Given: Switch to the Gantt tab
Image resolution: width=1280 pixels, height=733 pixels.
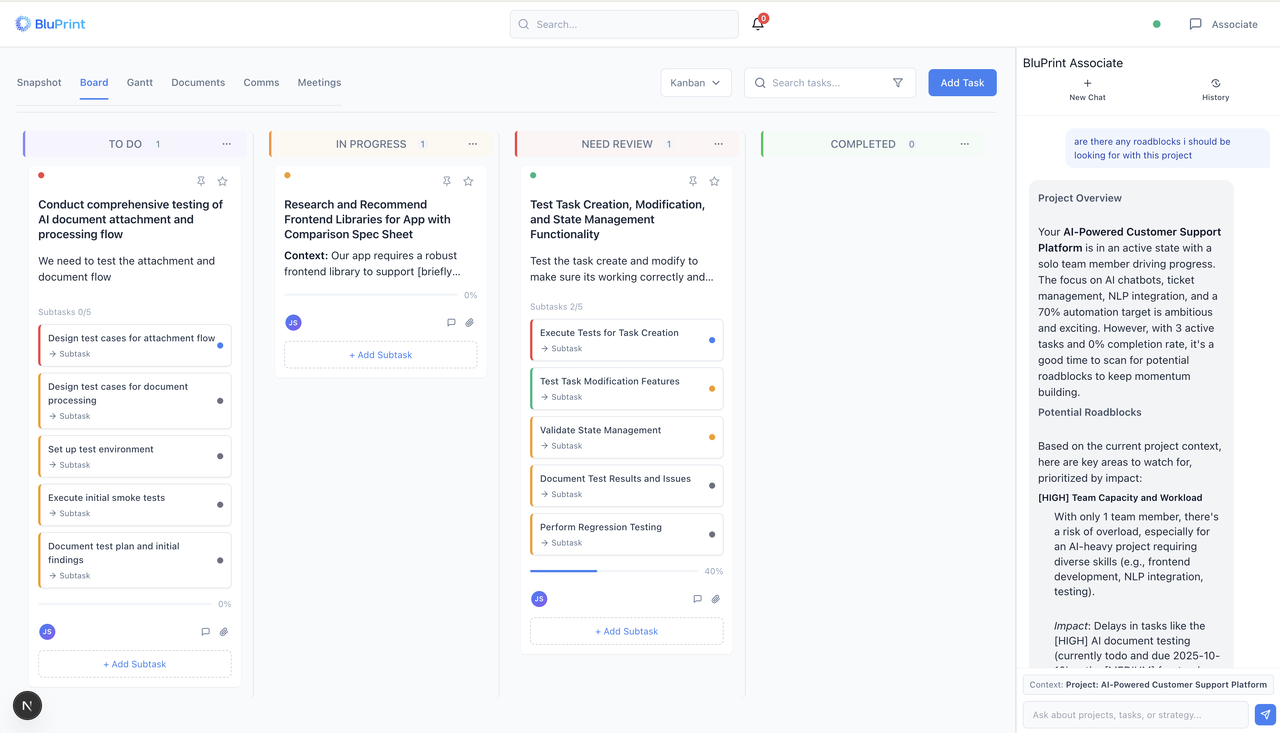Looking at the screenshot, I should tap(139, 82).
